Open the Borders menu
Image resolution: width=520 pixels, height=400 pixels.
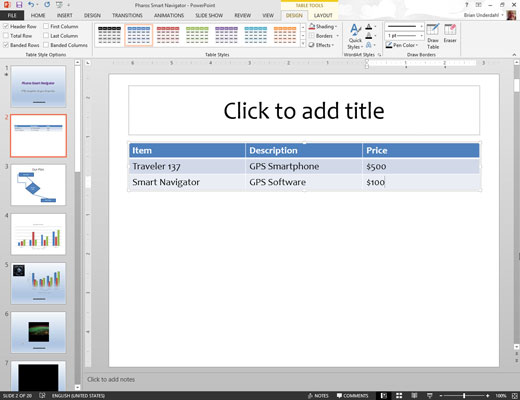click(x=323, y=36)
